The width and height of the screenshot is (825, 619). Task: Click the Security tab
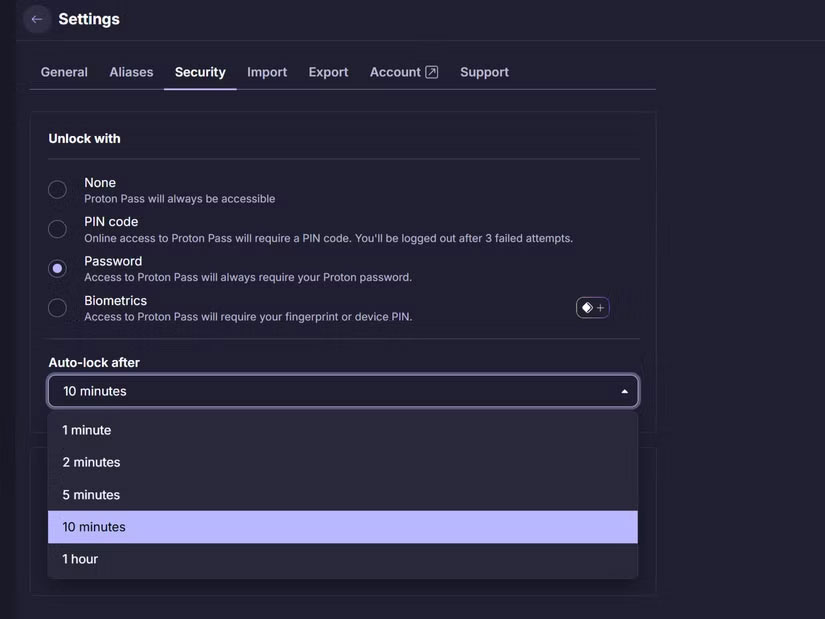(x=200, y=72)
